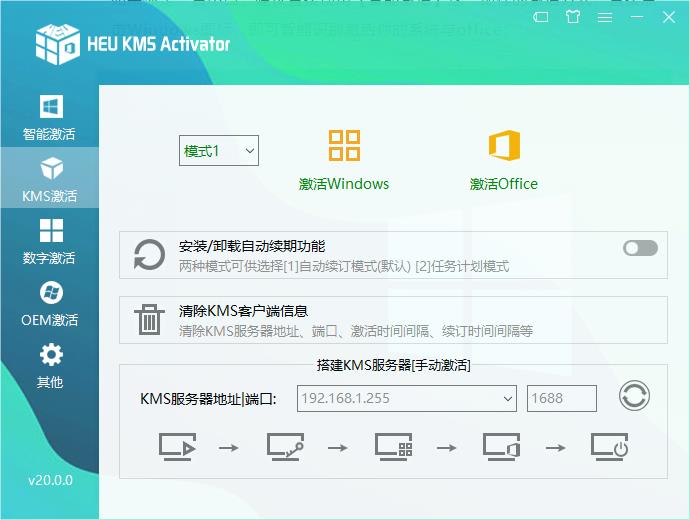Click the 安装/卸载自动续期功能 title

click(252, 246)
